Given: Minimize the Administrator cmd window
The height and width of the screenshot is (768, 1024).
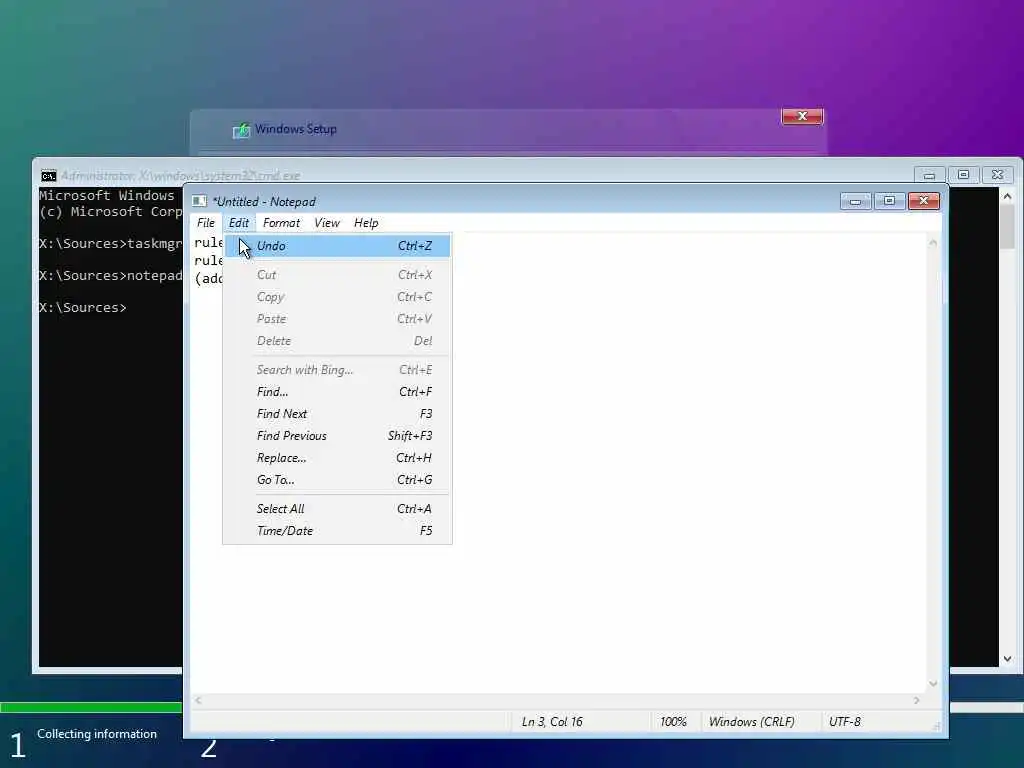Looking at the screenshot, I should (929, 175).
